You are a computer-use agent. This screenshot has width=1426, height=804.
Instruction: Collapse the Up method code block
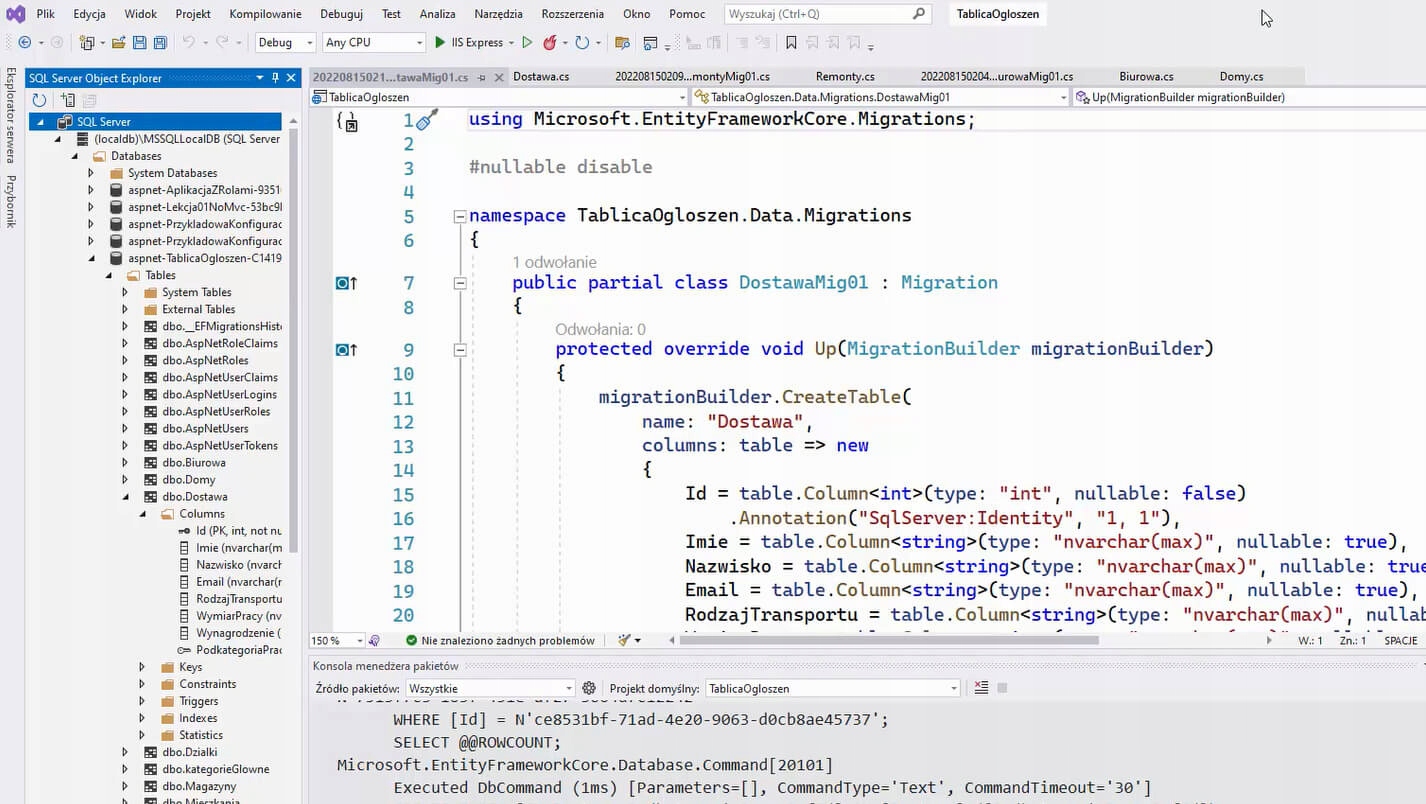point(460,350)
